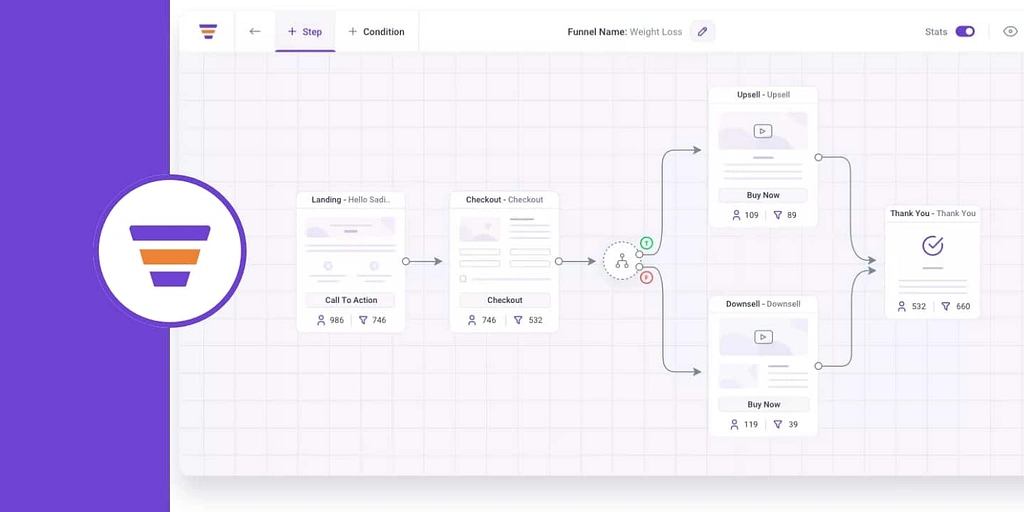The image size is (1024, 512).
Task: Click Buy Now on the Downsell card
Action: click(x=763, y=405)
